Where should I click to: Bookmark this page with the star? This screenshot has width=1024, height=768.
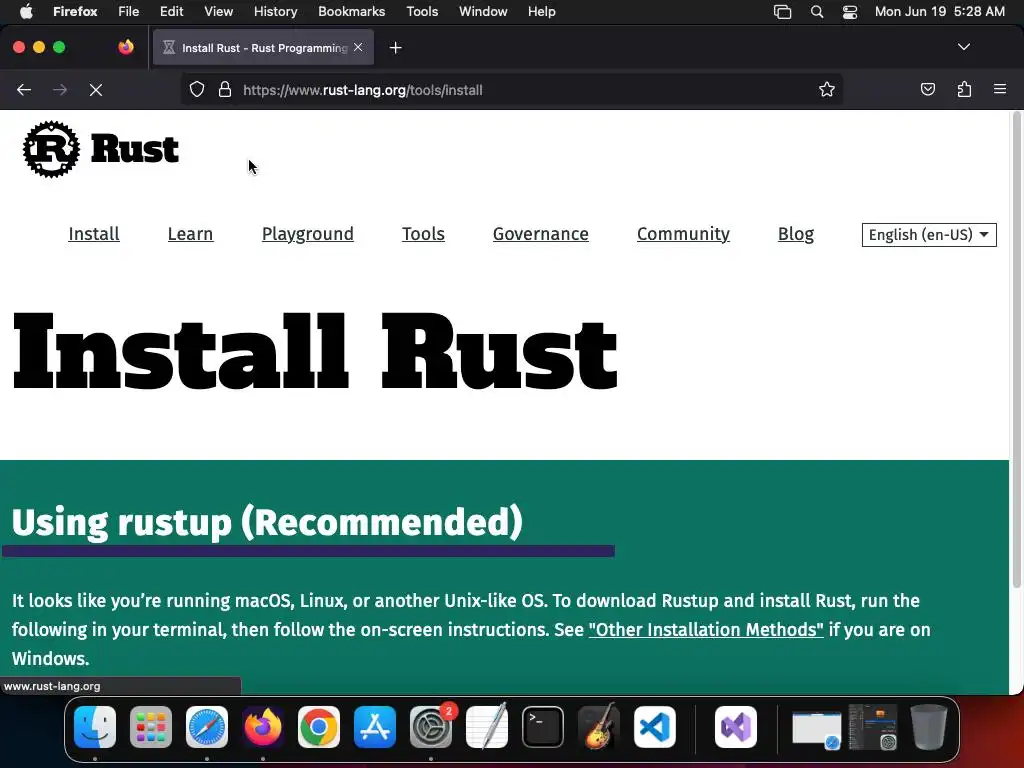tap(827, 89)
